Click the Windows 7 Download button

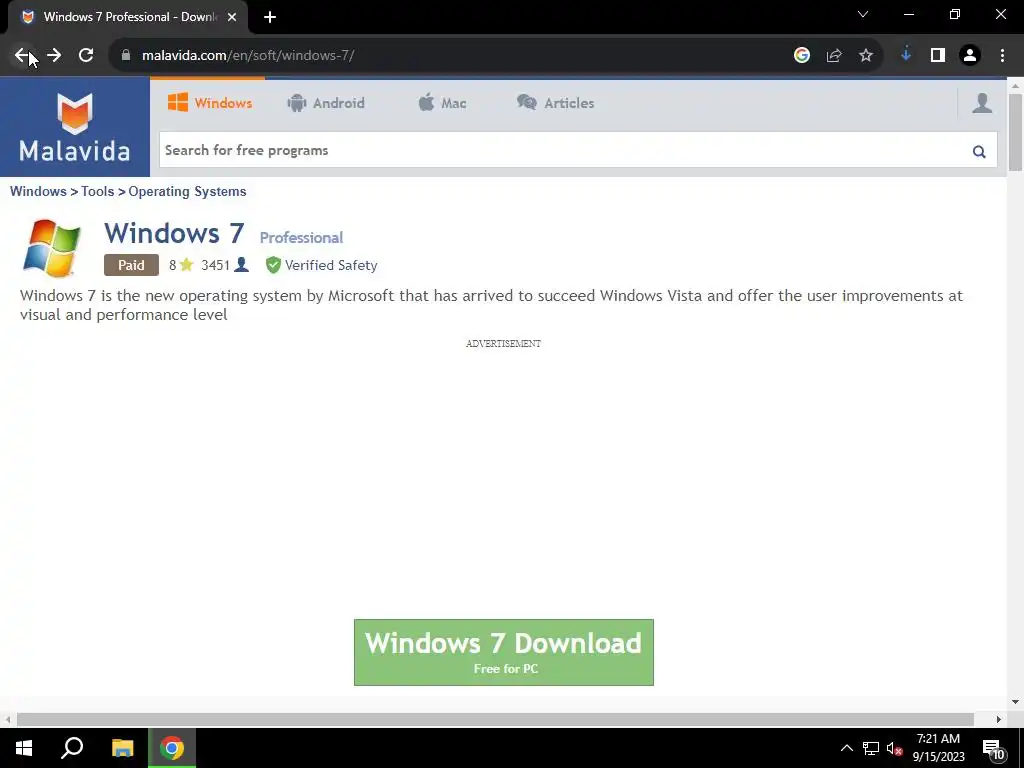(504, 652)
